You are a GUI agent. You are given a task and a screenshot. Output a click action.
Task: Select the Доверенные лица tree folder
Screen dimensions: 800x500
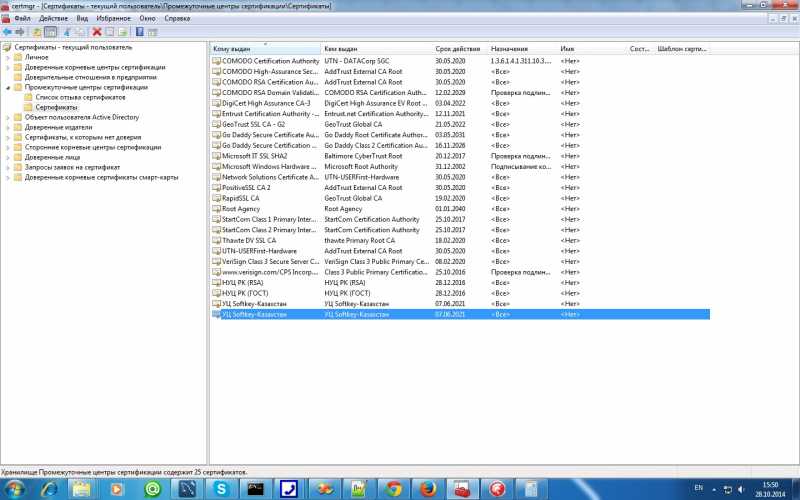(46, 158)
